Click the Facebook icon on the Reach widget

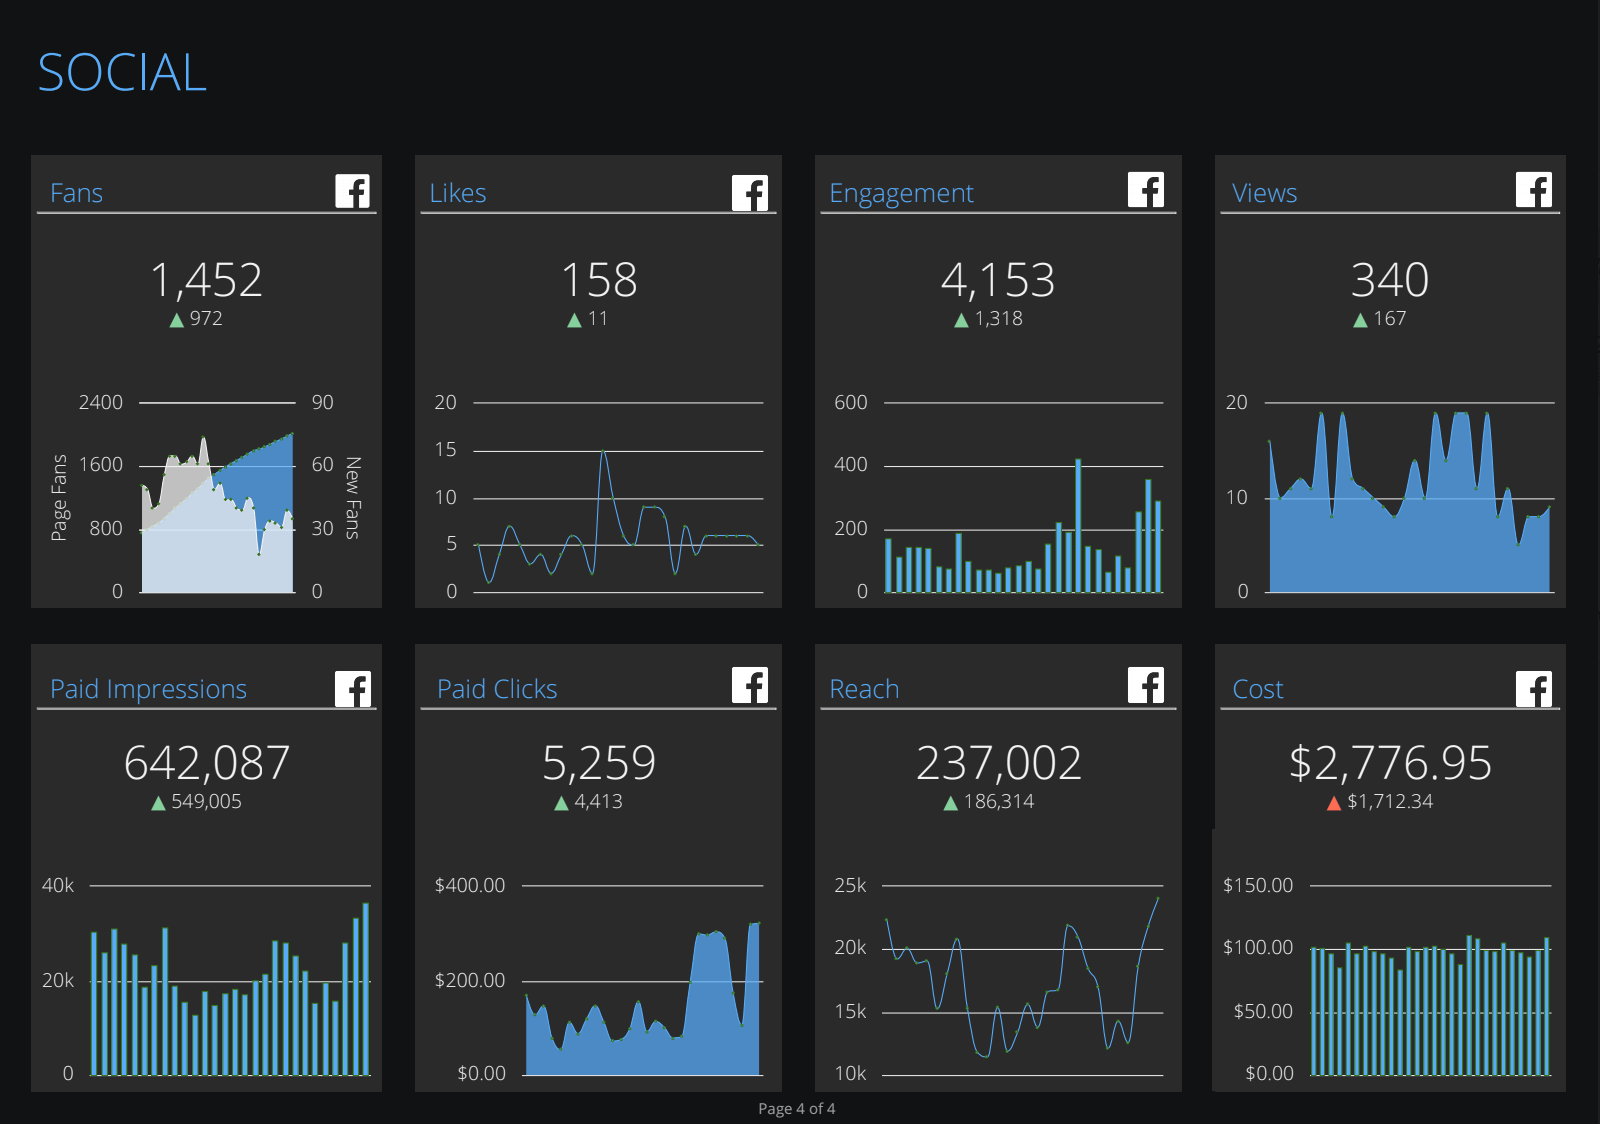[x=1146, y=687]
